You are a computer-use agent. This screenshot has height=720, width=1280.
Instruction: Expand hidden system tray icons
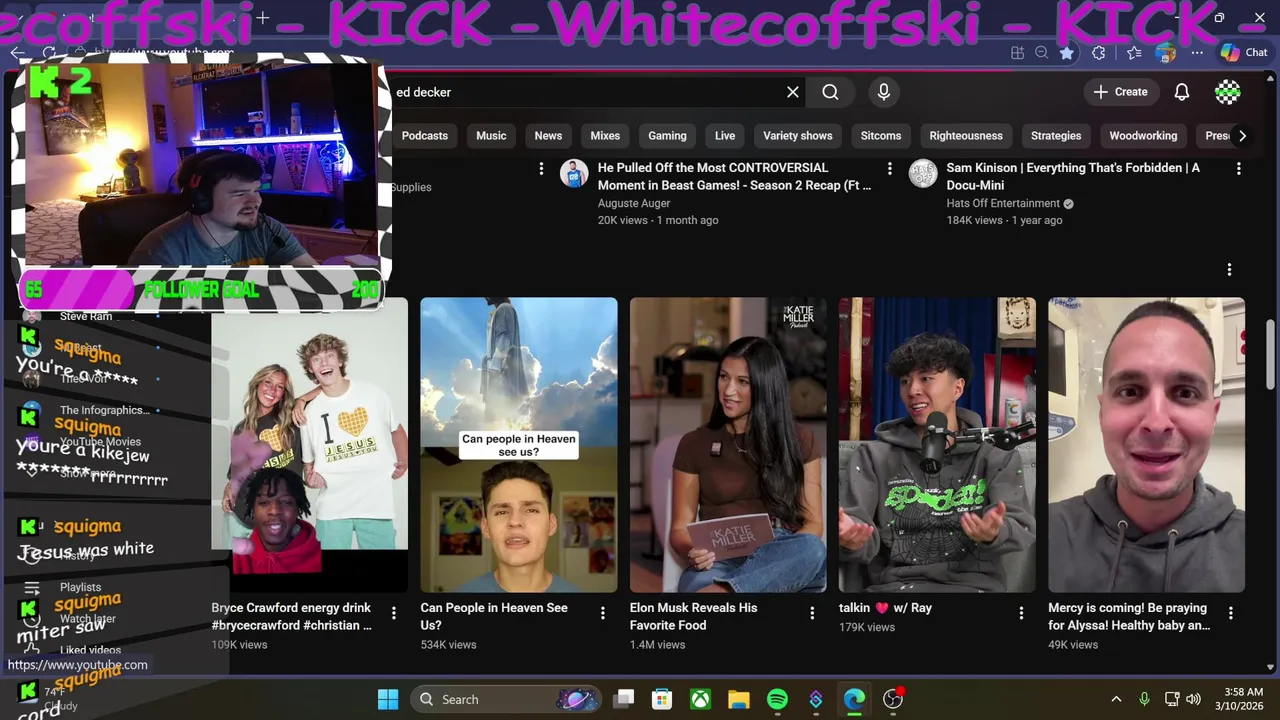1116,699
